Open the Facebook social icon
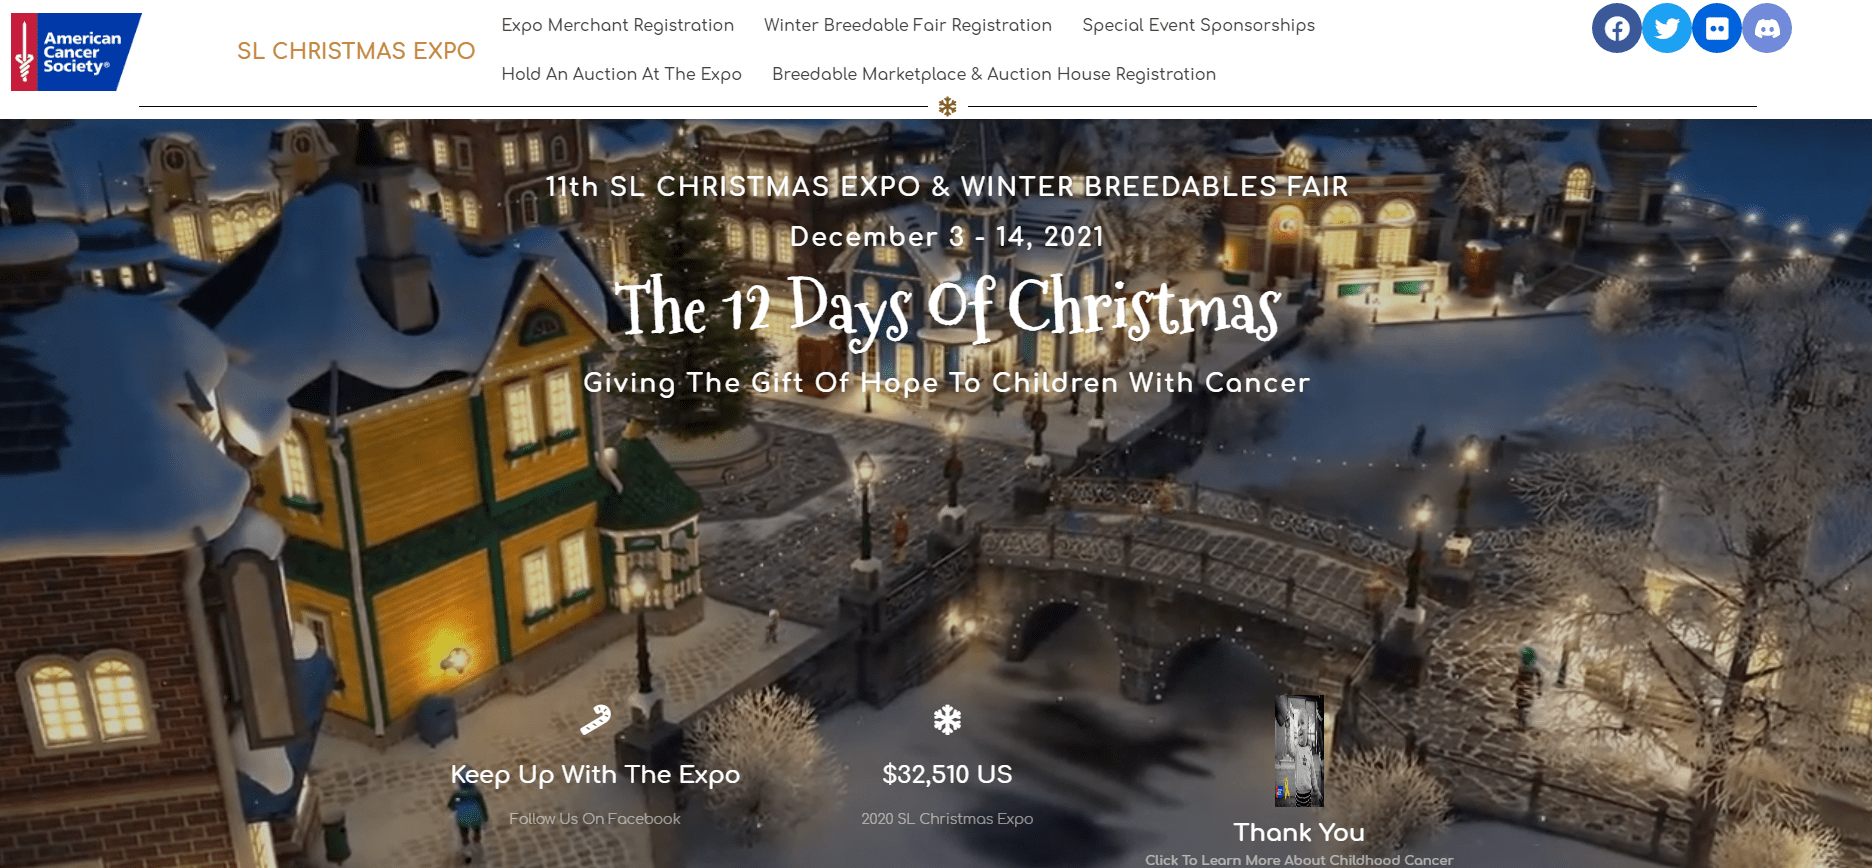 1617,28
